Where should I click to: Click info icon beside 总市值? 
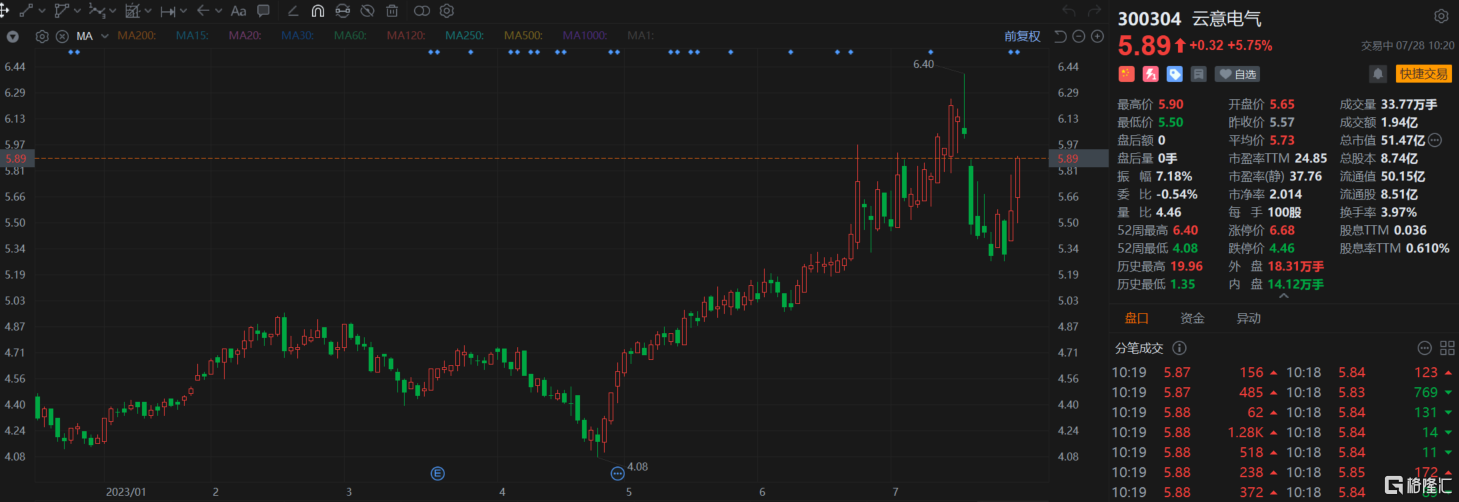point(1435,140)
